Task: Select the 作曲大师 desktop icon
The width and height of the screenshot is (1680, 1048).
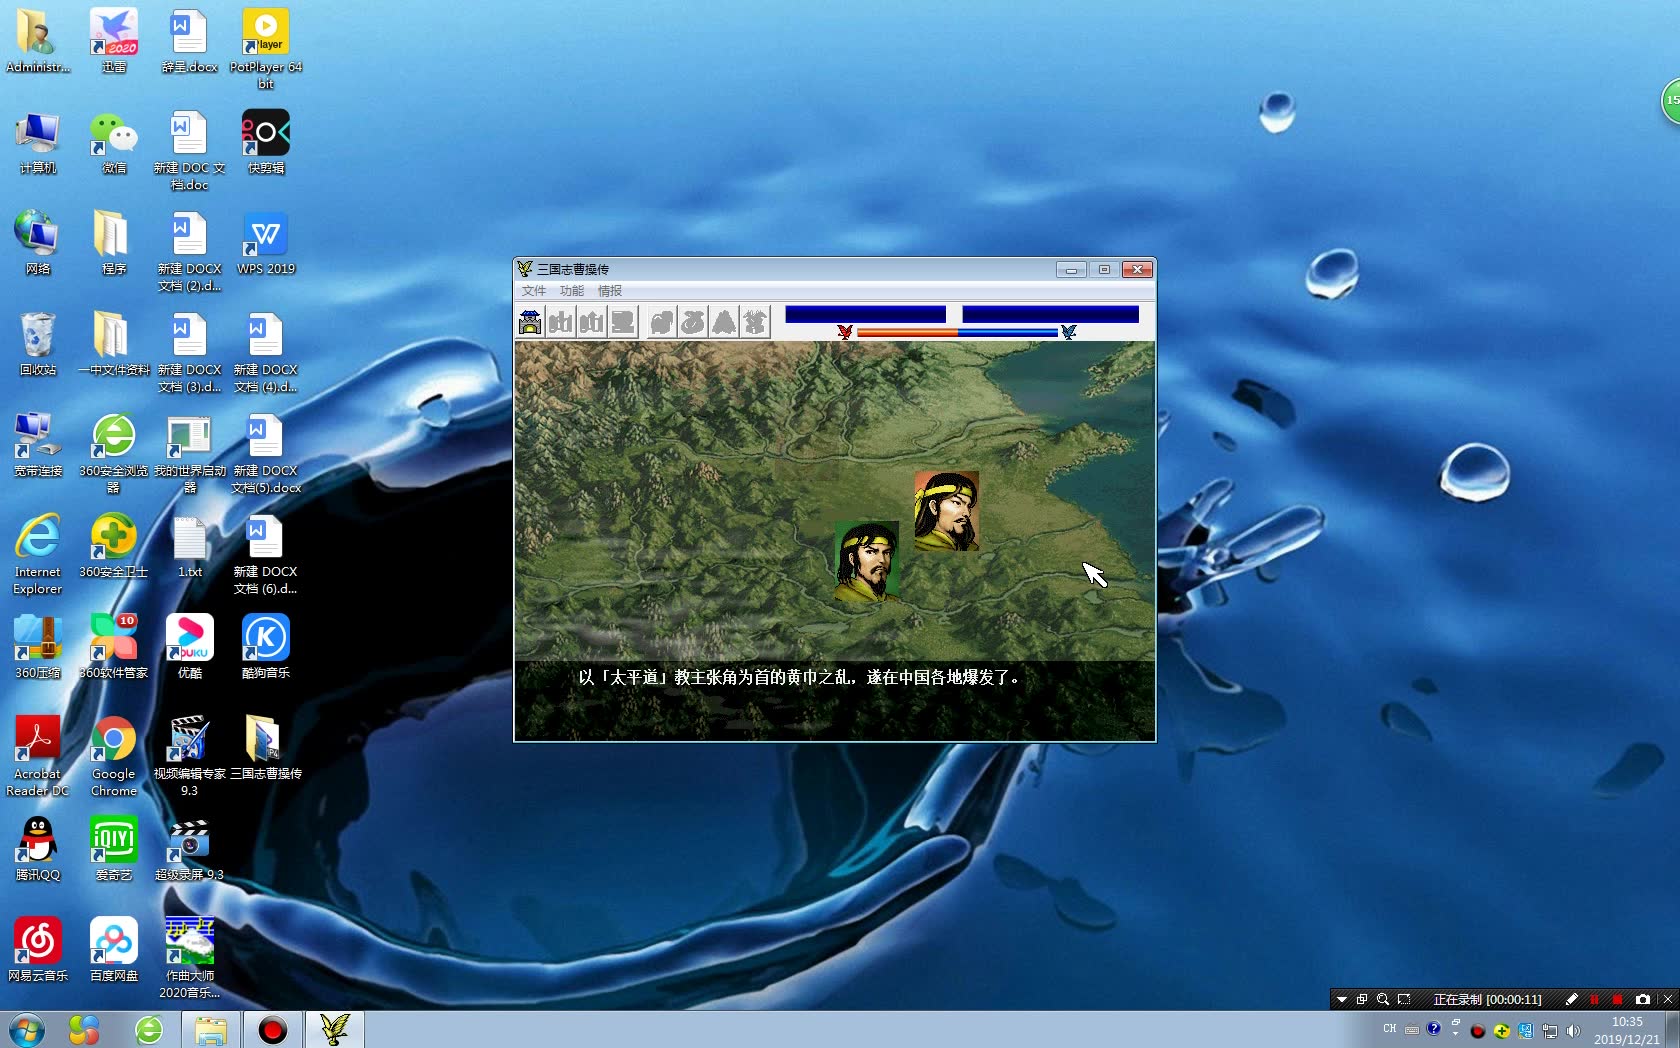Action: [x=190, y=957]
